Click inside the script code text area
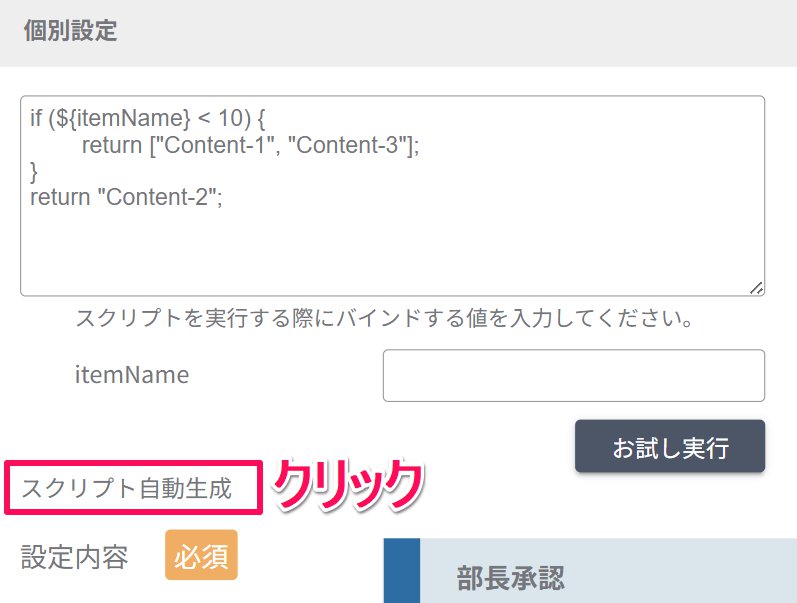Screen dimensions: 797x603 point(392,196)
